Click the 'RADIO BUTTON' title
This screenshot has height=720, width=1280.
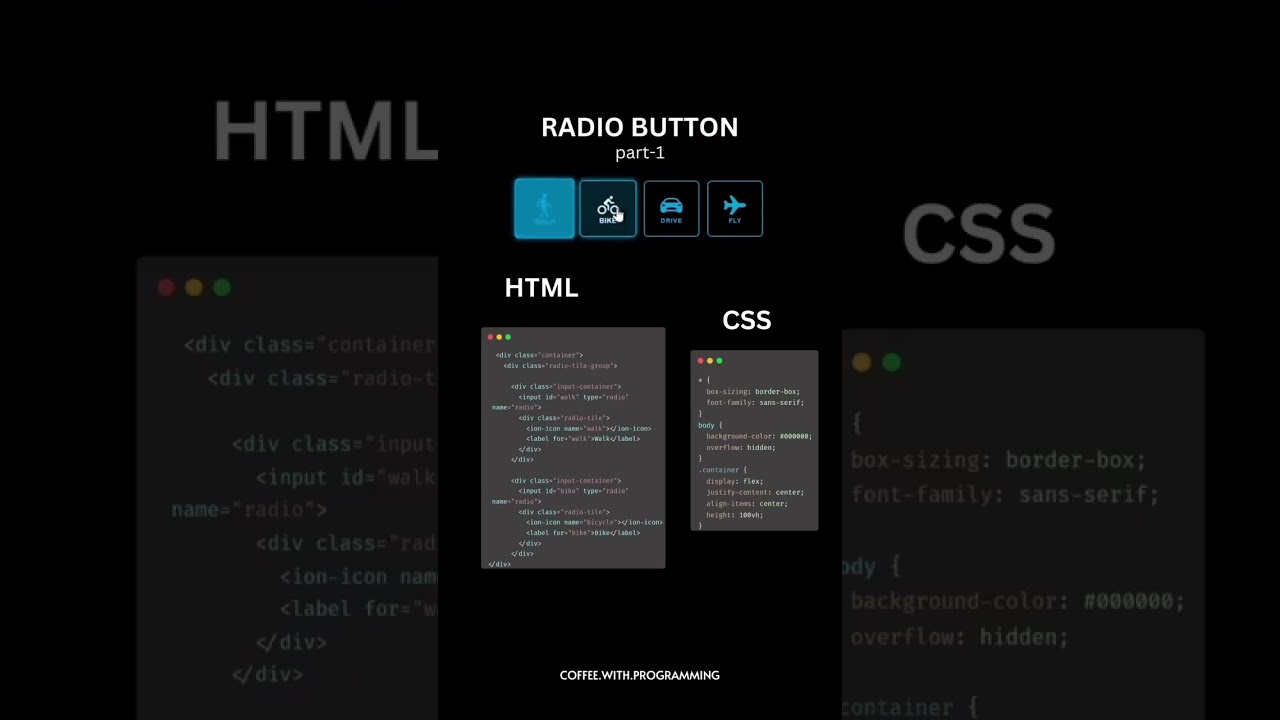click(x=640, y=127)
